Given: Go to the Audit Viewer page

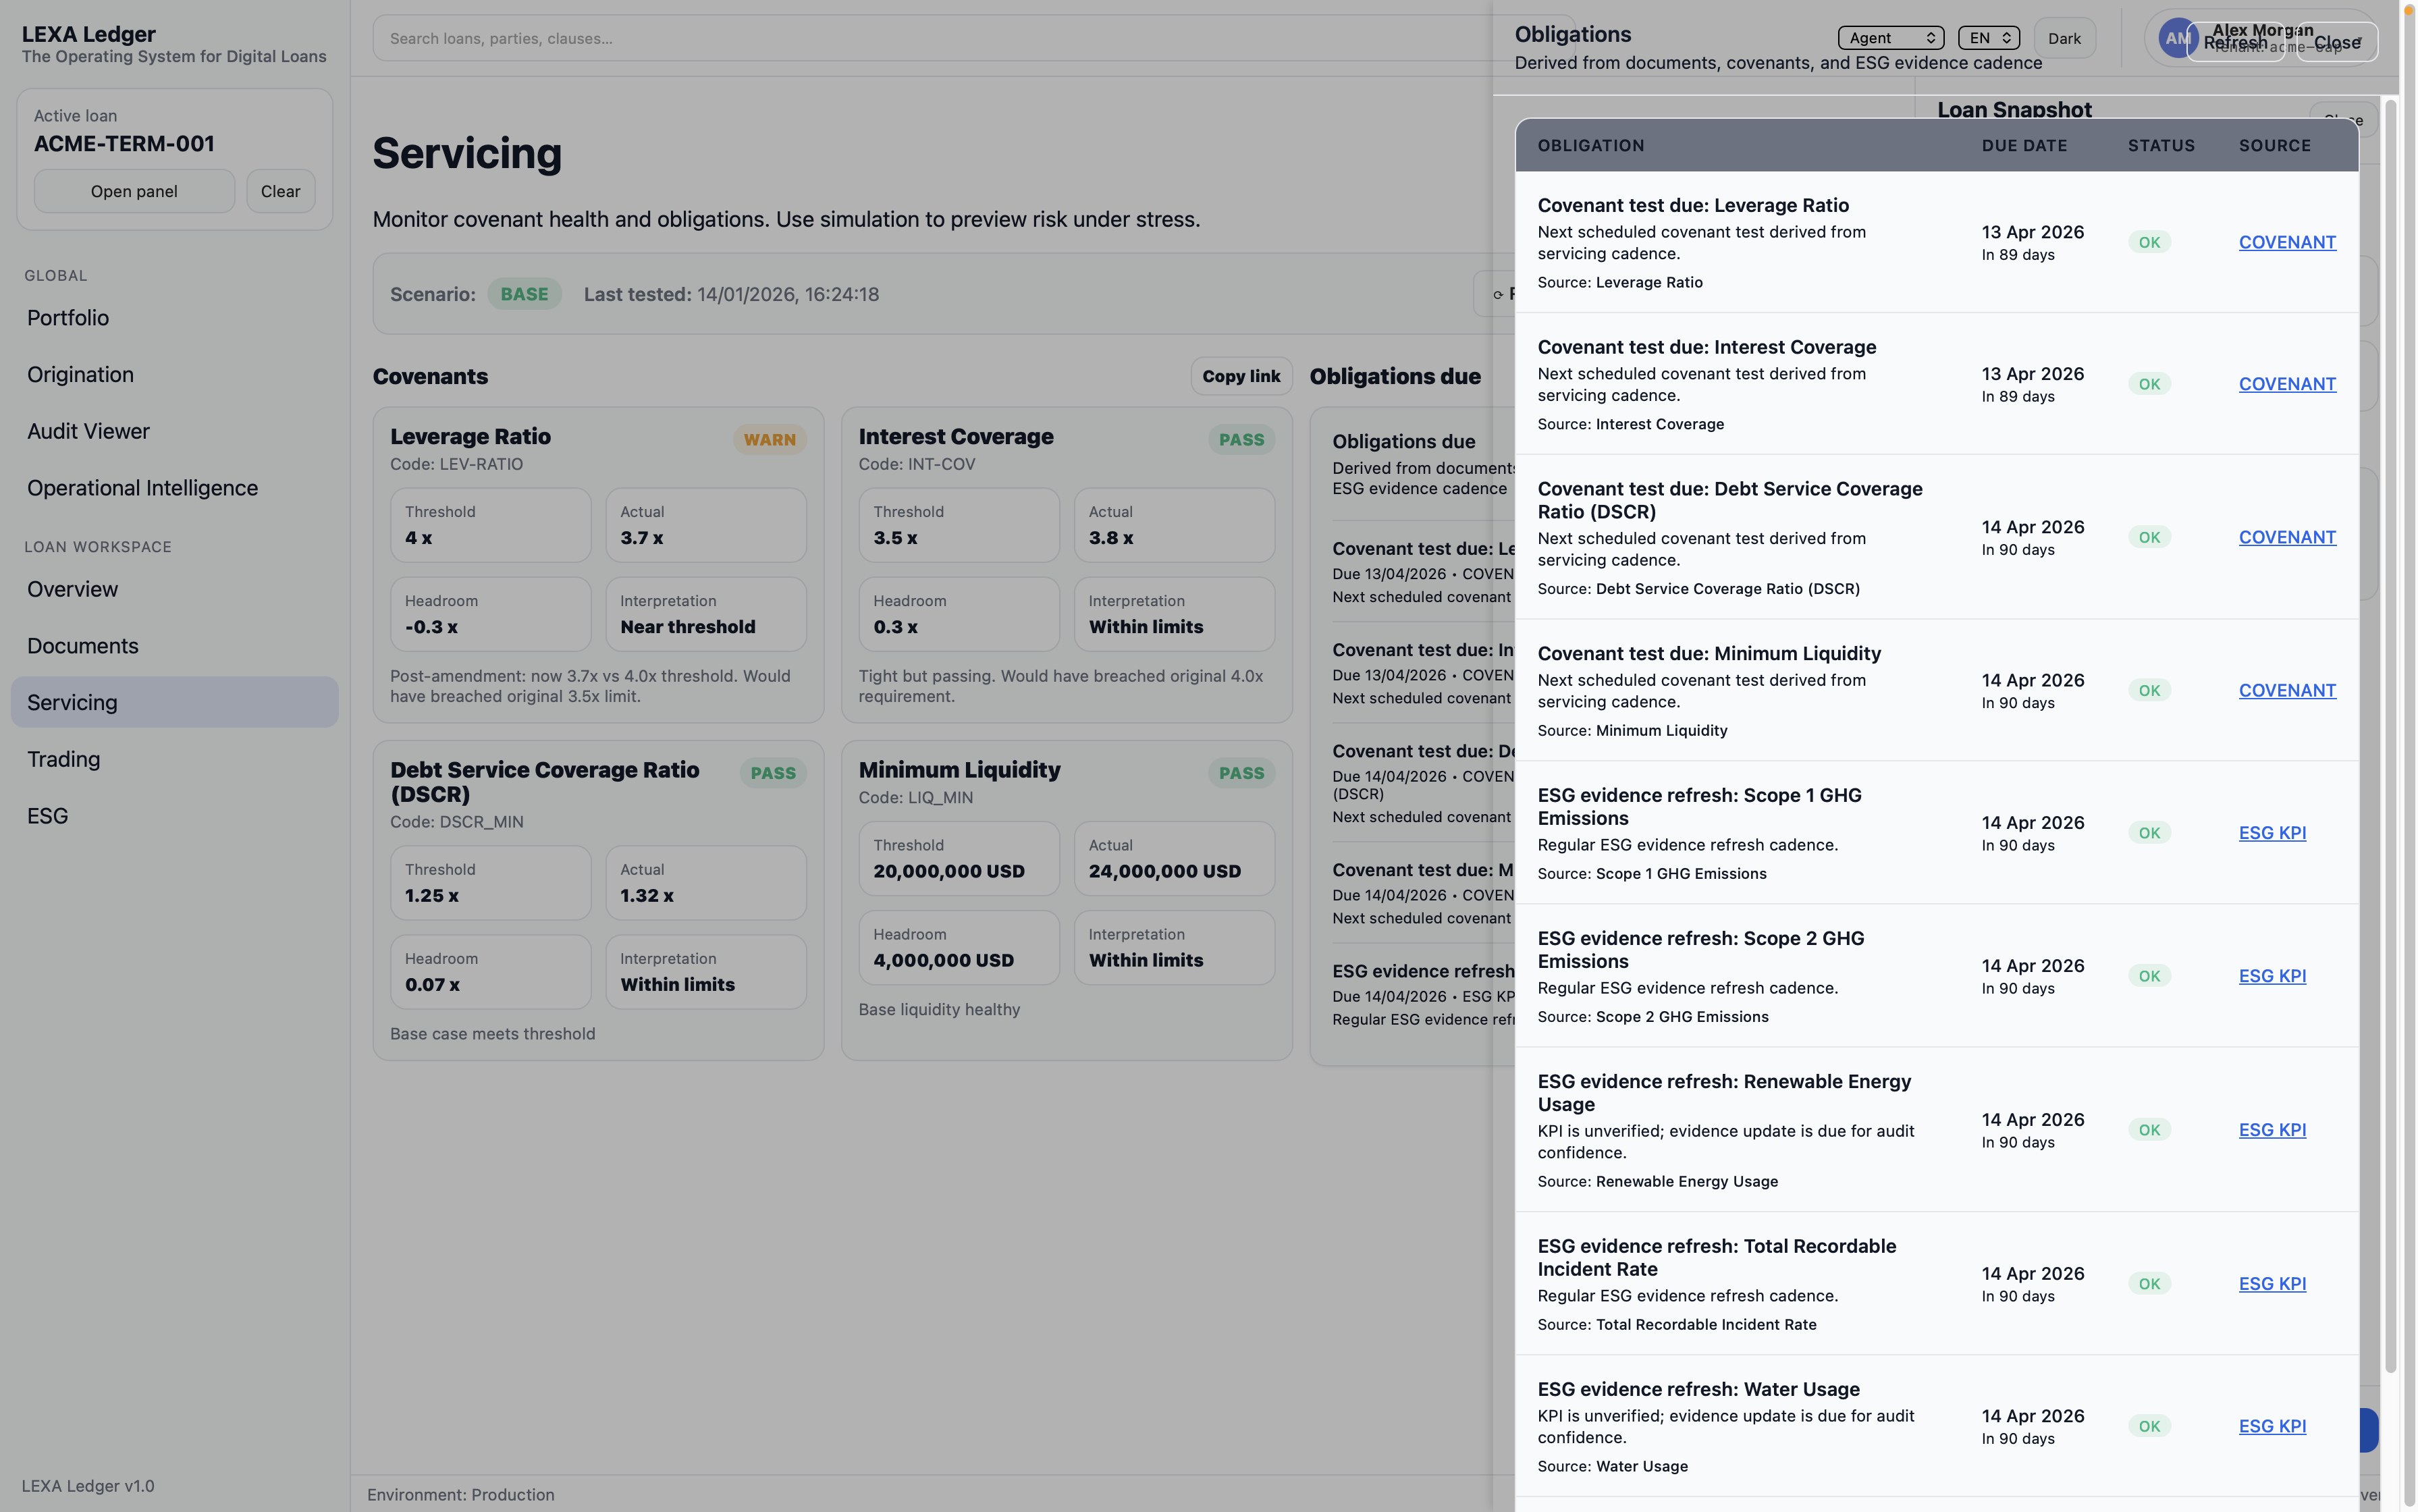Looking at the screenshot, I should click(88, 431).
